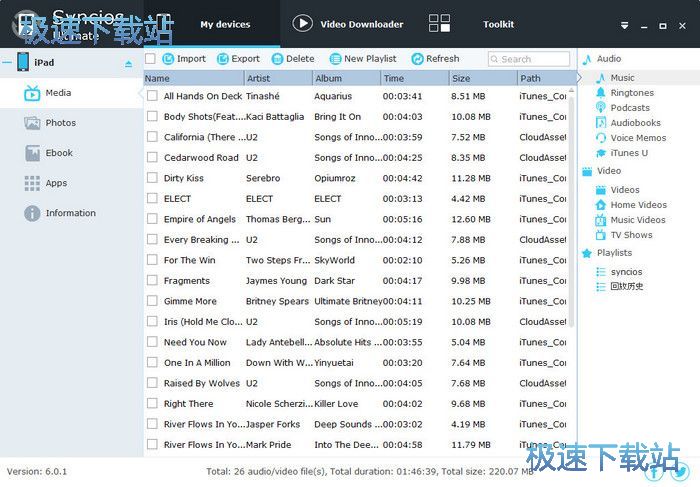Click the Audiobooks icon

601,123
